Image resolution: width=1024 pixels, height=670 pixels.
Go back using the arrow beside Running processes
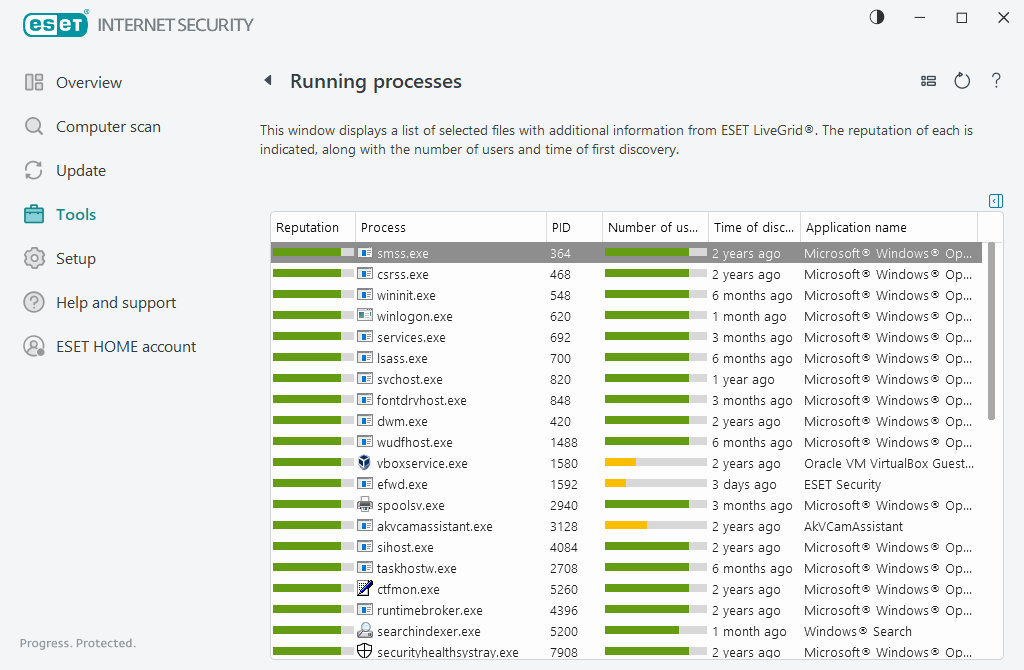click(268, 81)
